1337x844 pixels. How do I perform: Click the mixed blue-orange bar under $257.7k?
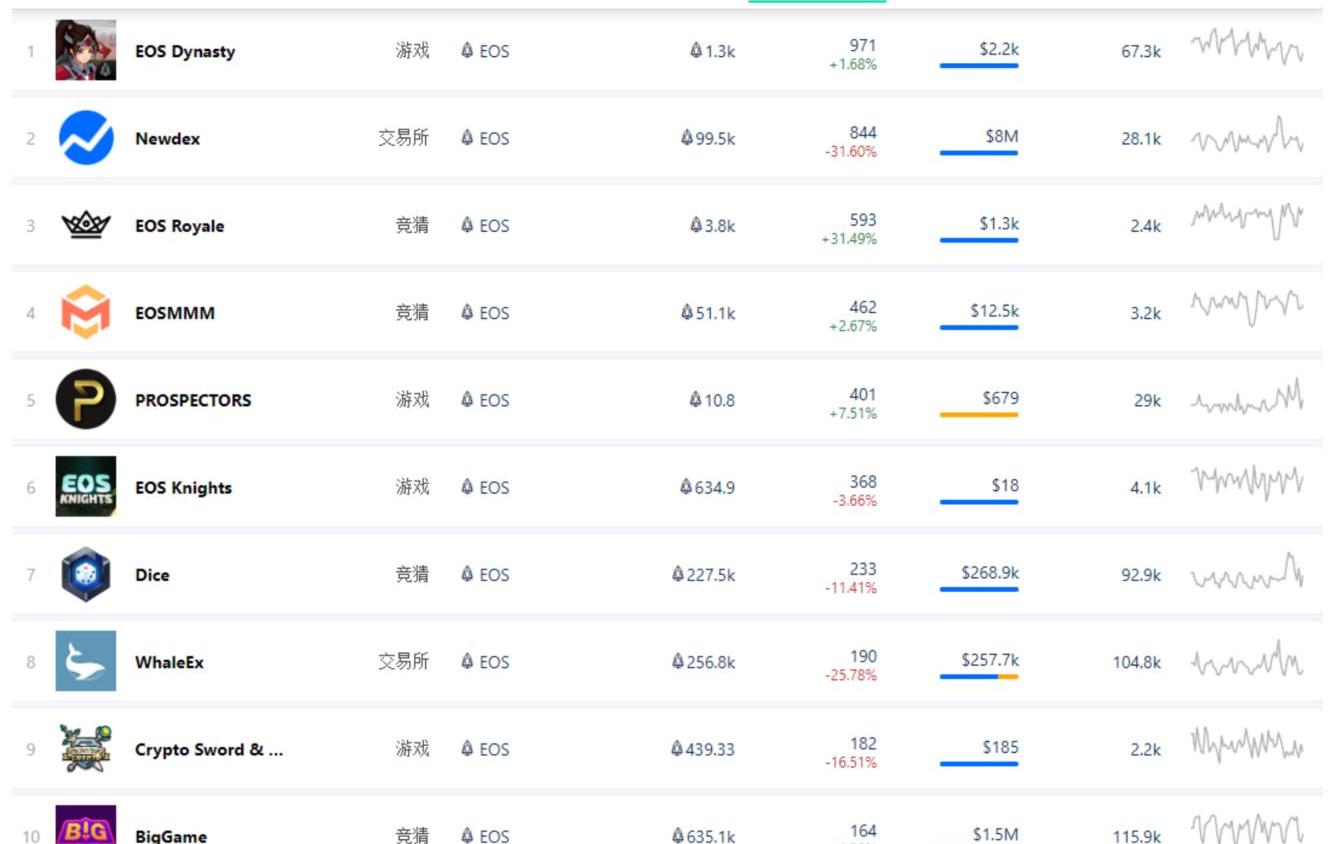pos(979,677)
